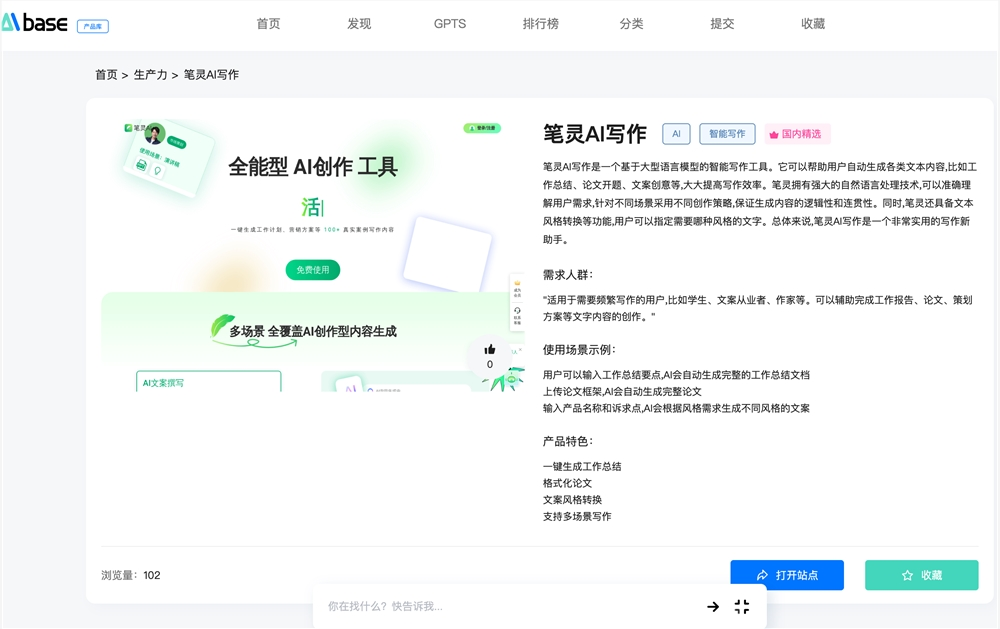Open the GPTS page from the top navigation
This screenshot has width=1000, height=629.
coord(449,23)
